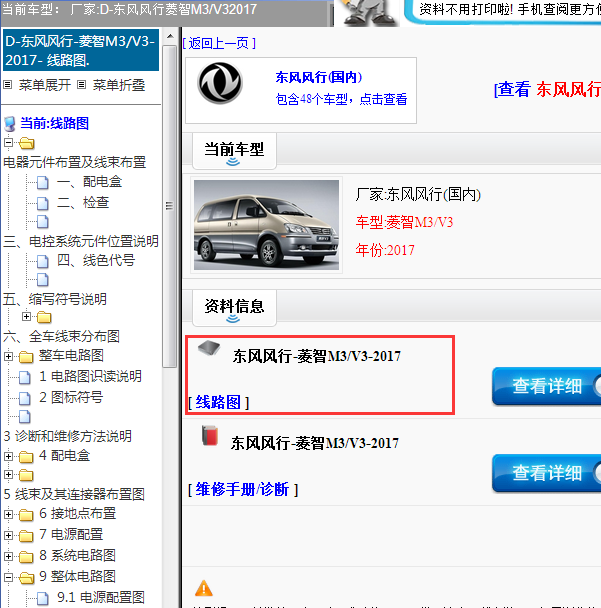Expand the folder above 六、全车线束分布图
Screen dimensions: 601x608
26,316
